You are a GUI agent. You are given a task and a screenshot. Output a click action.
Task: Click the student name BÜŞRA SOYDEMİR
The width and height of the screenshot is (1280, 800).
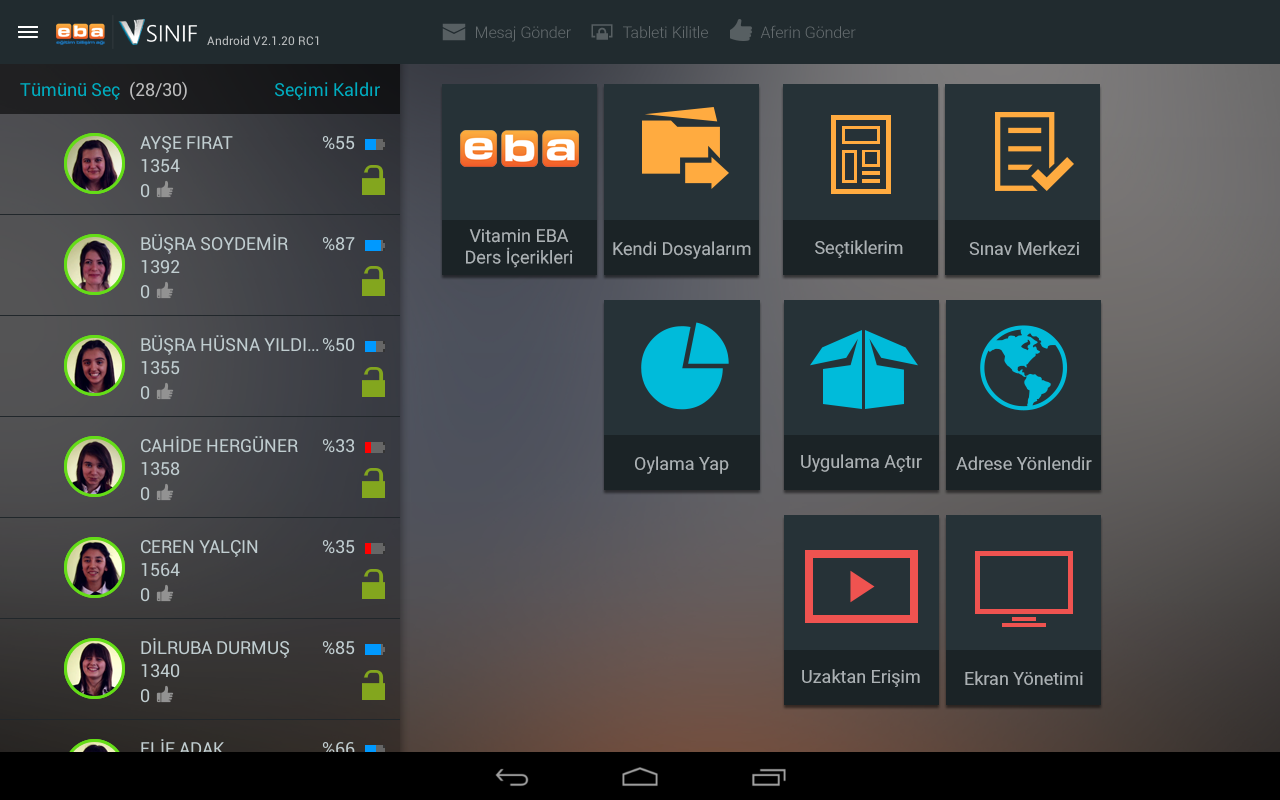[214, 244]
